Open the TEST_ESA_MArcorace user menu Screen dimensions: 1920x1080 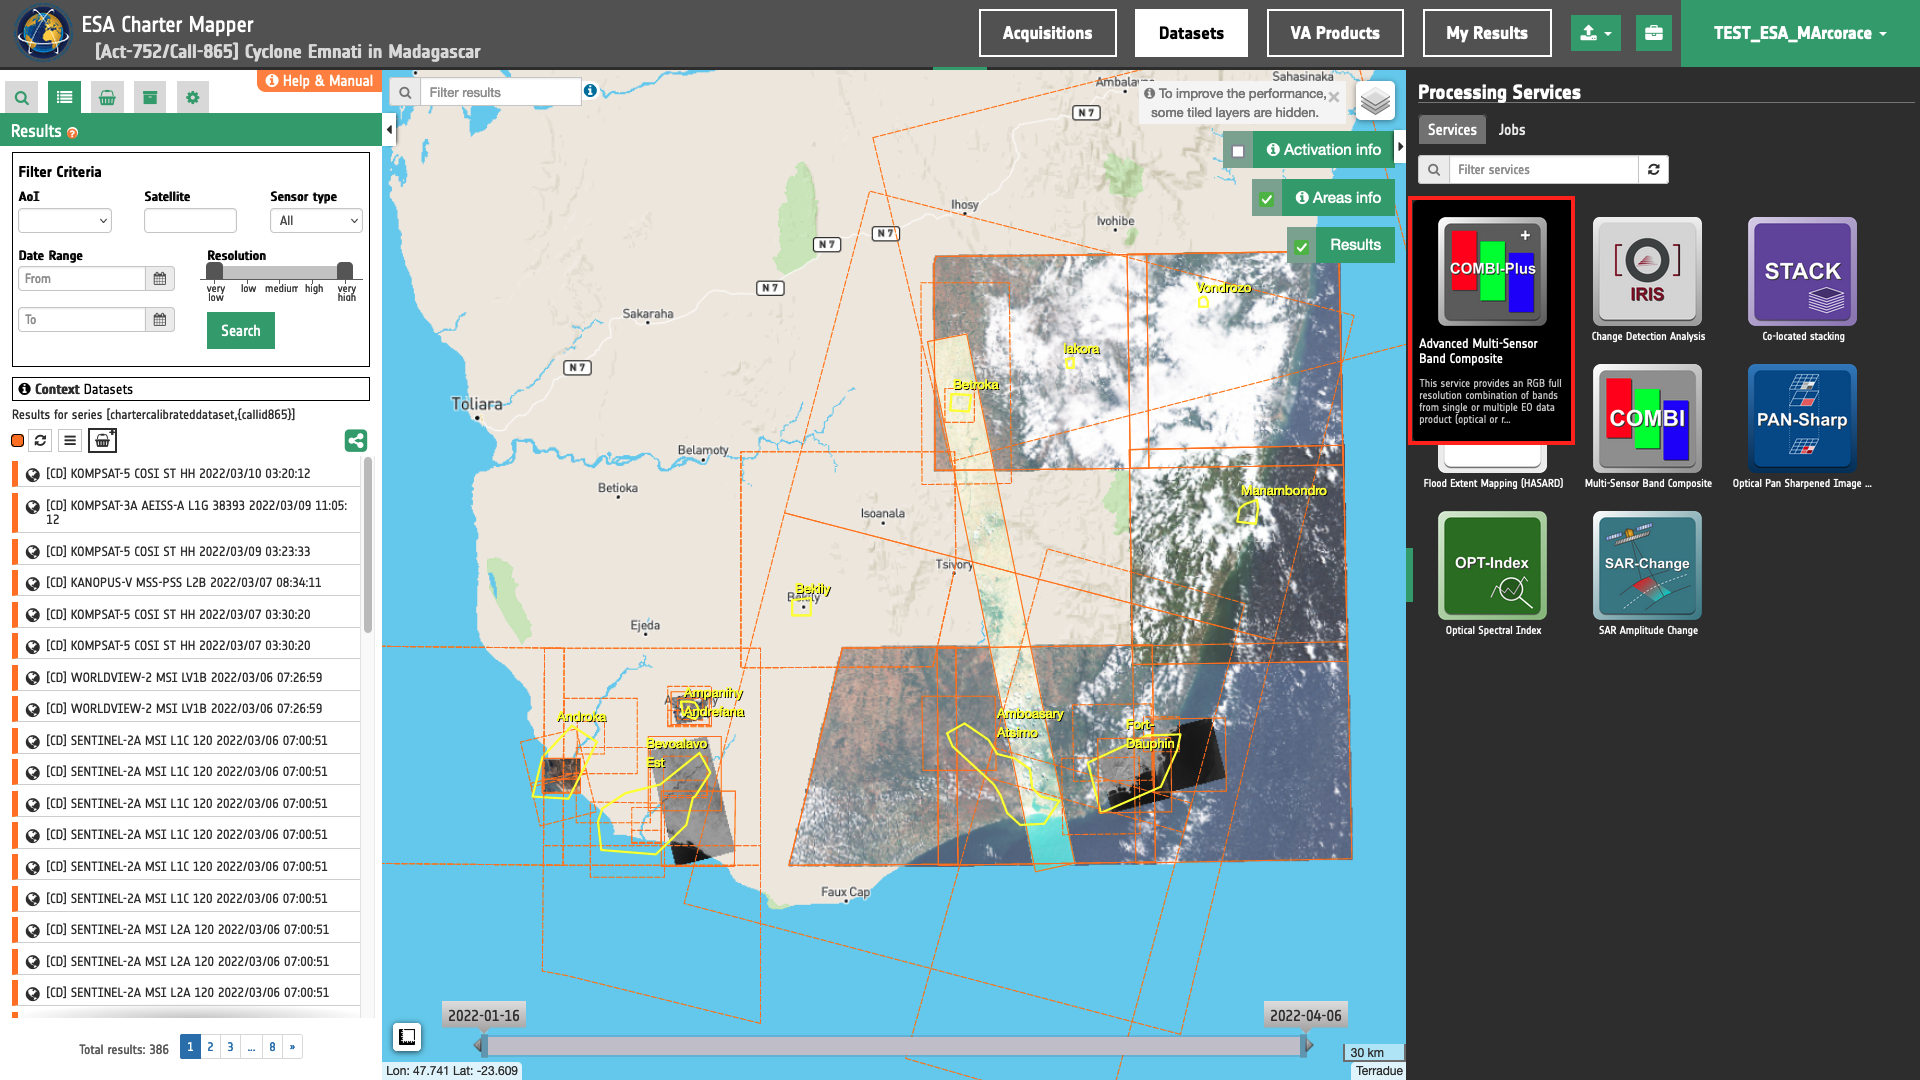(x=1800, y=33)
